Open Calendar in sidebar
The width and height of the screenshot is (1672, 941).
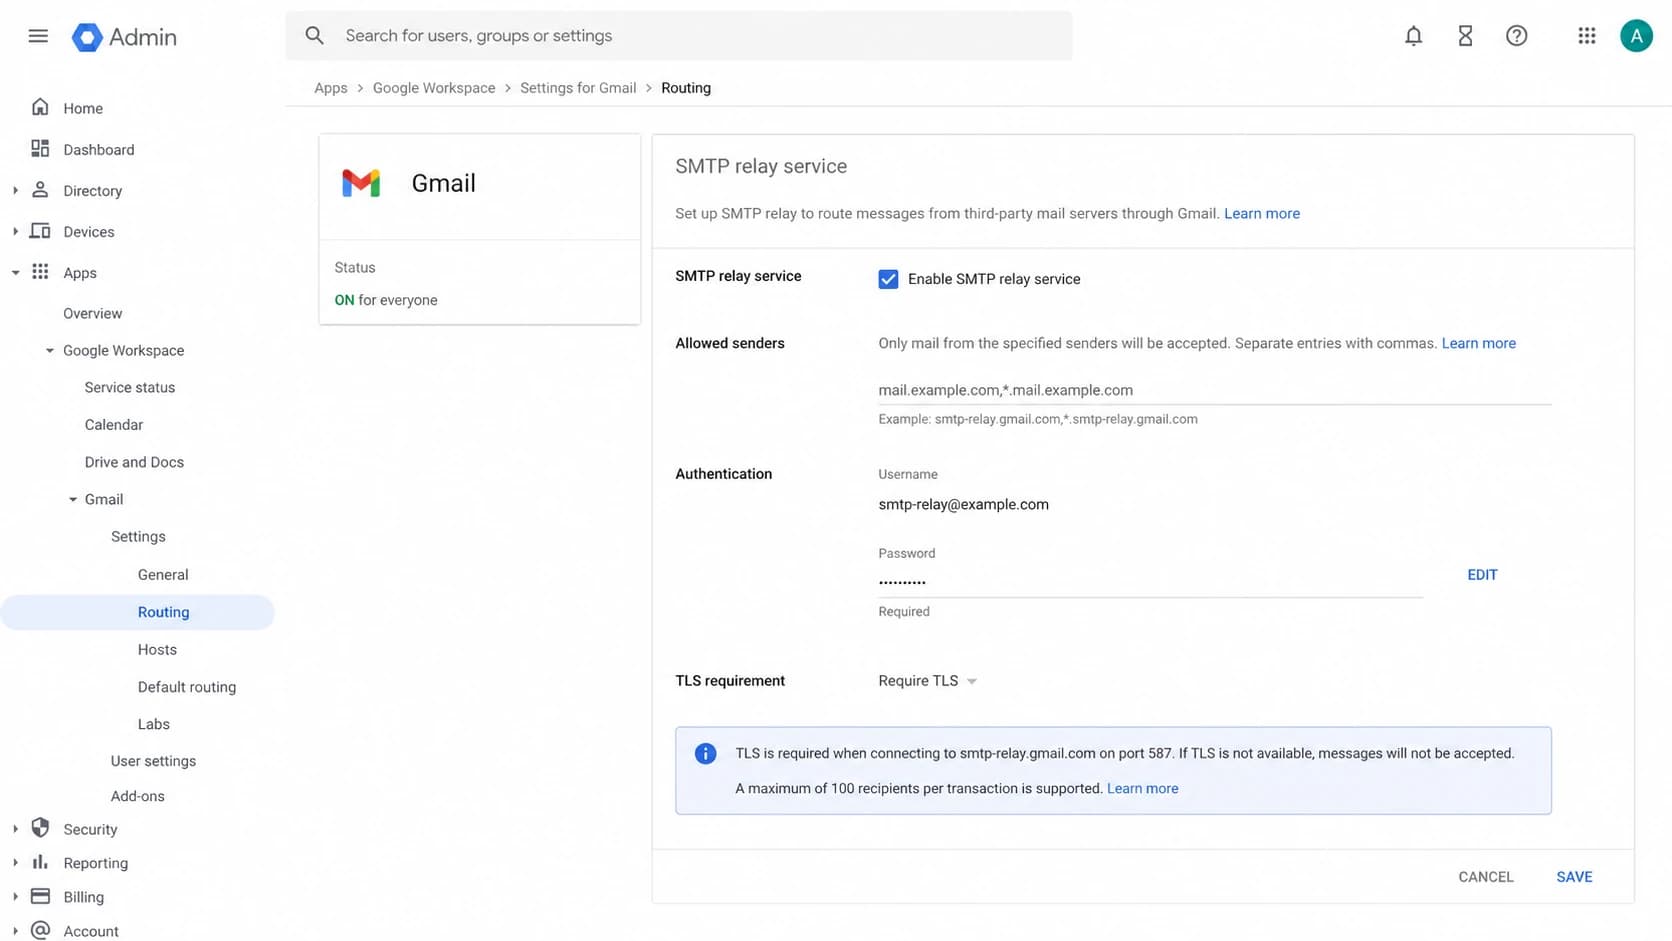pyautogui.click(x=113, y=424)
